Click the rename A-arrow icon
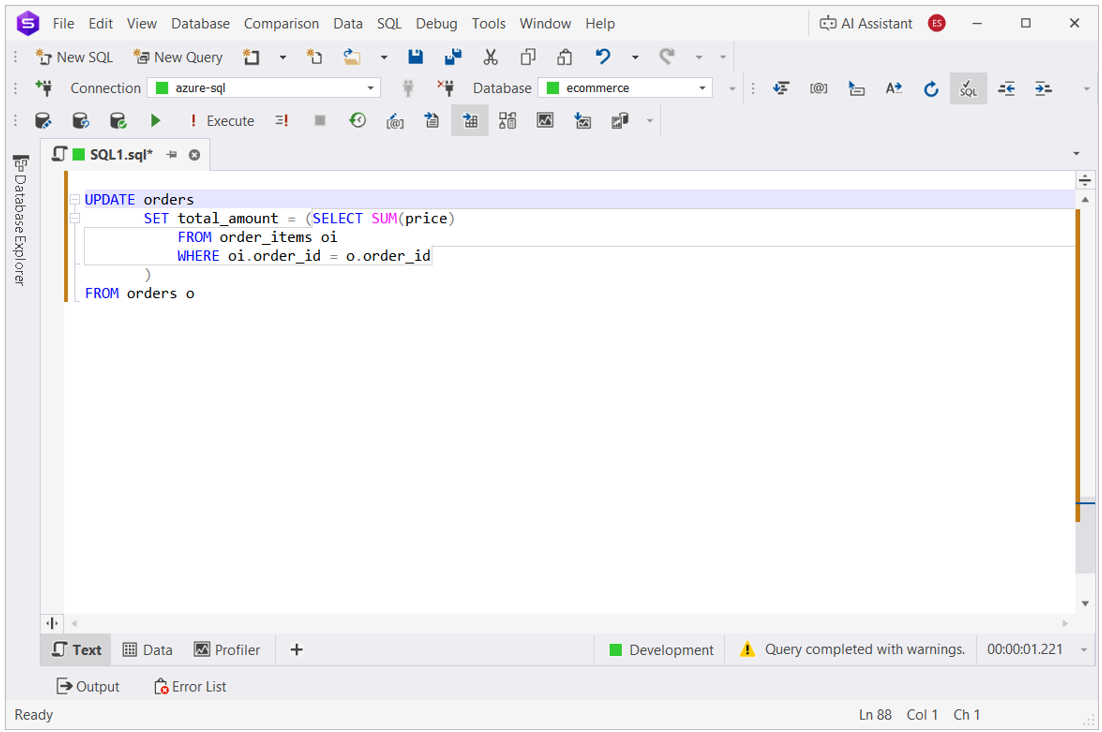This screenshot has height=732, width=1102. [x=893, y=88]
